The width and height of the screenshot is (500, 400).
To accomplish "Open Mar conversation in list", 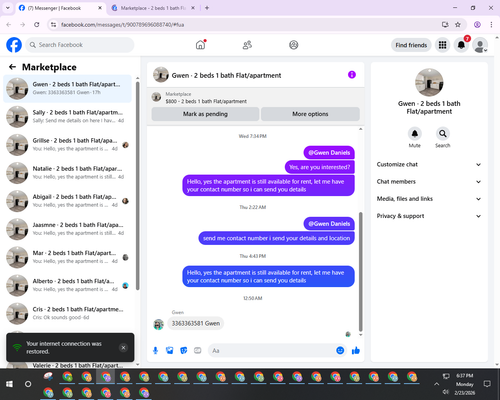I will point(68,257).
